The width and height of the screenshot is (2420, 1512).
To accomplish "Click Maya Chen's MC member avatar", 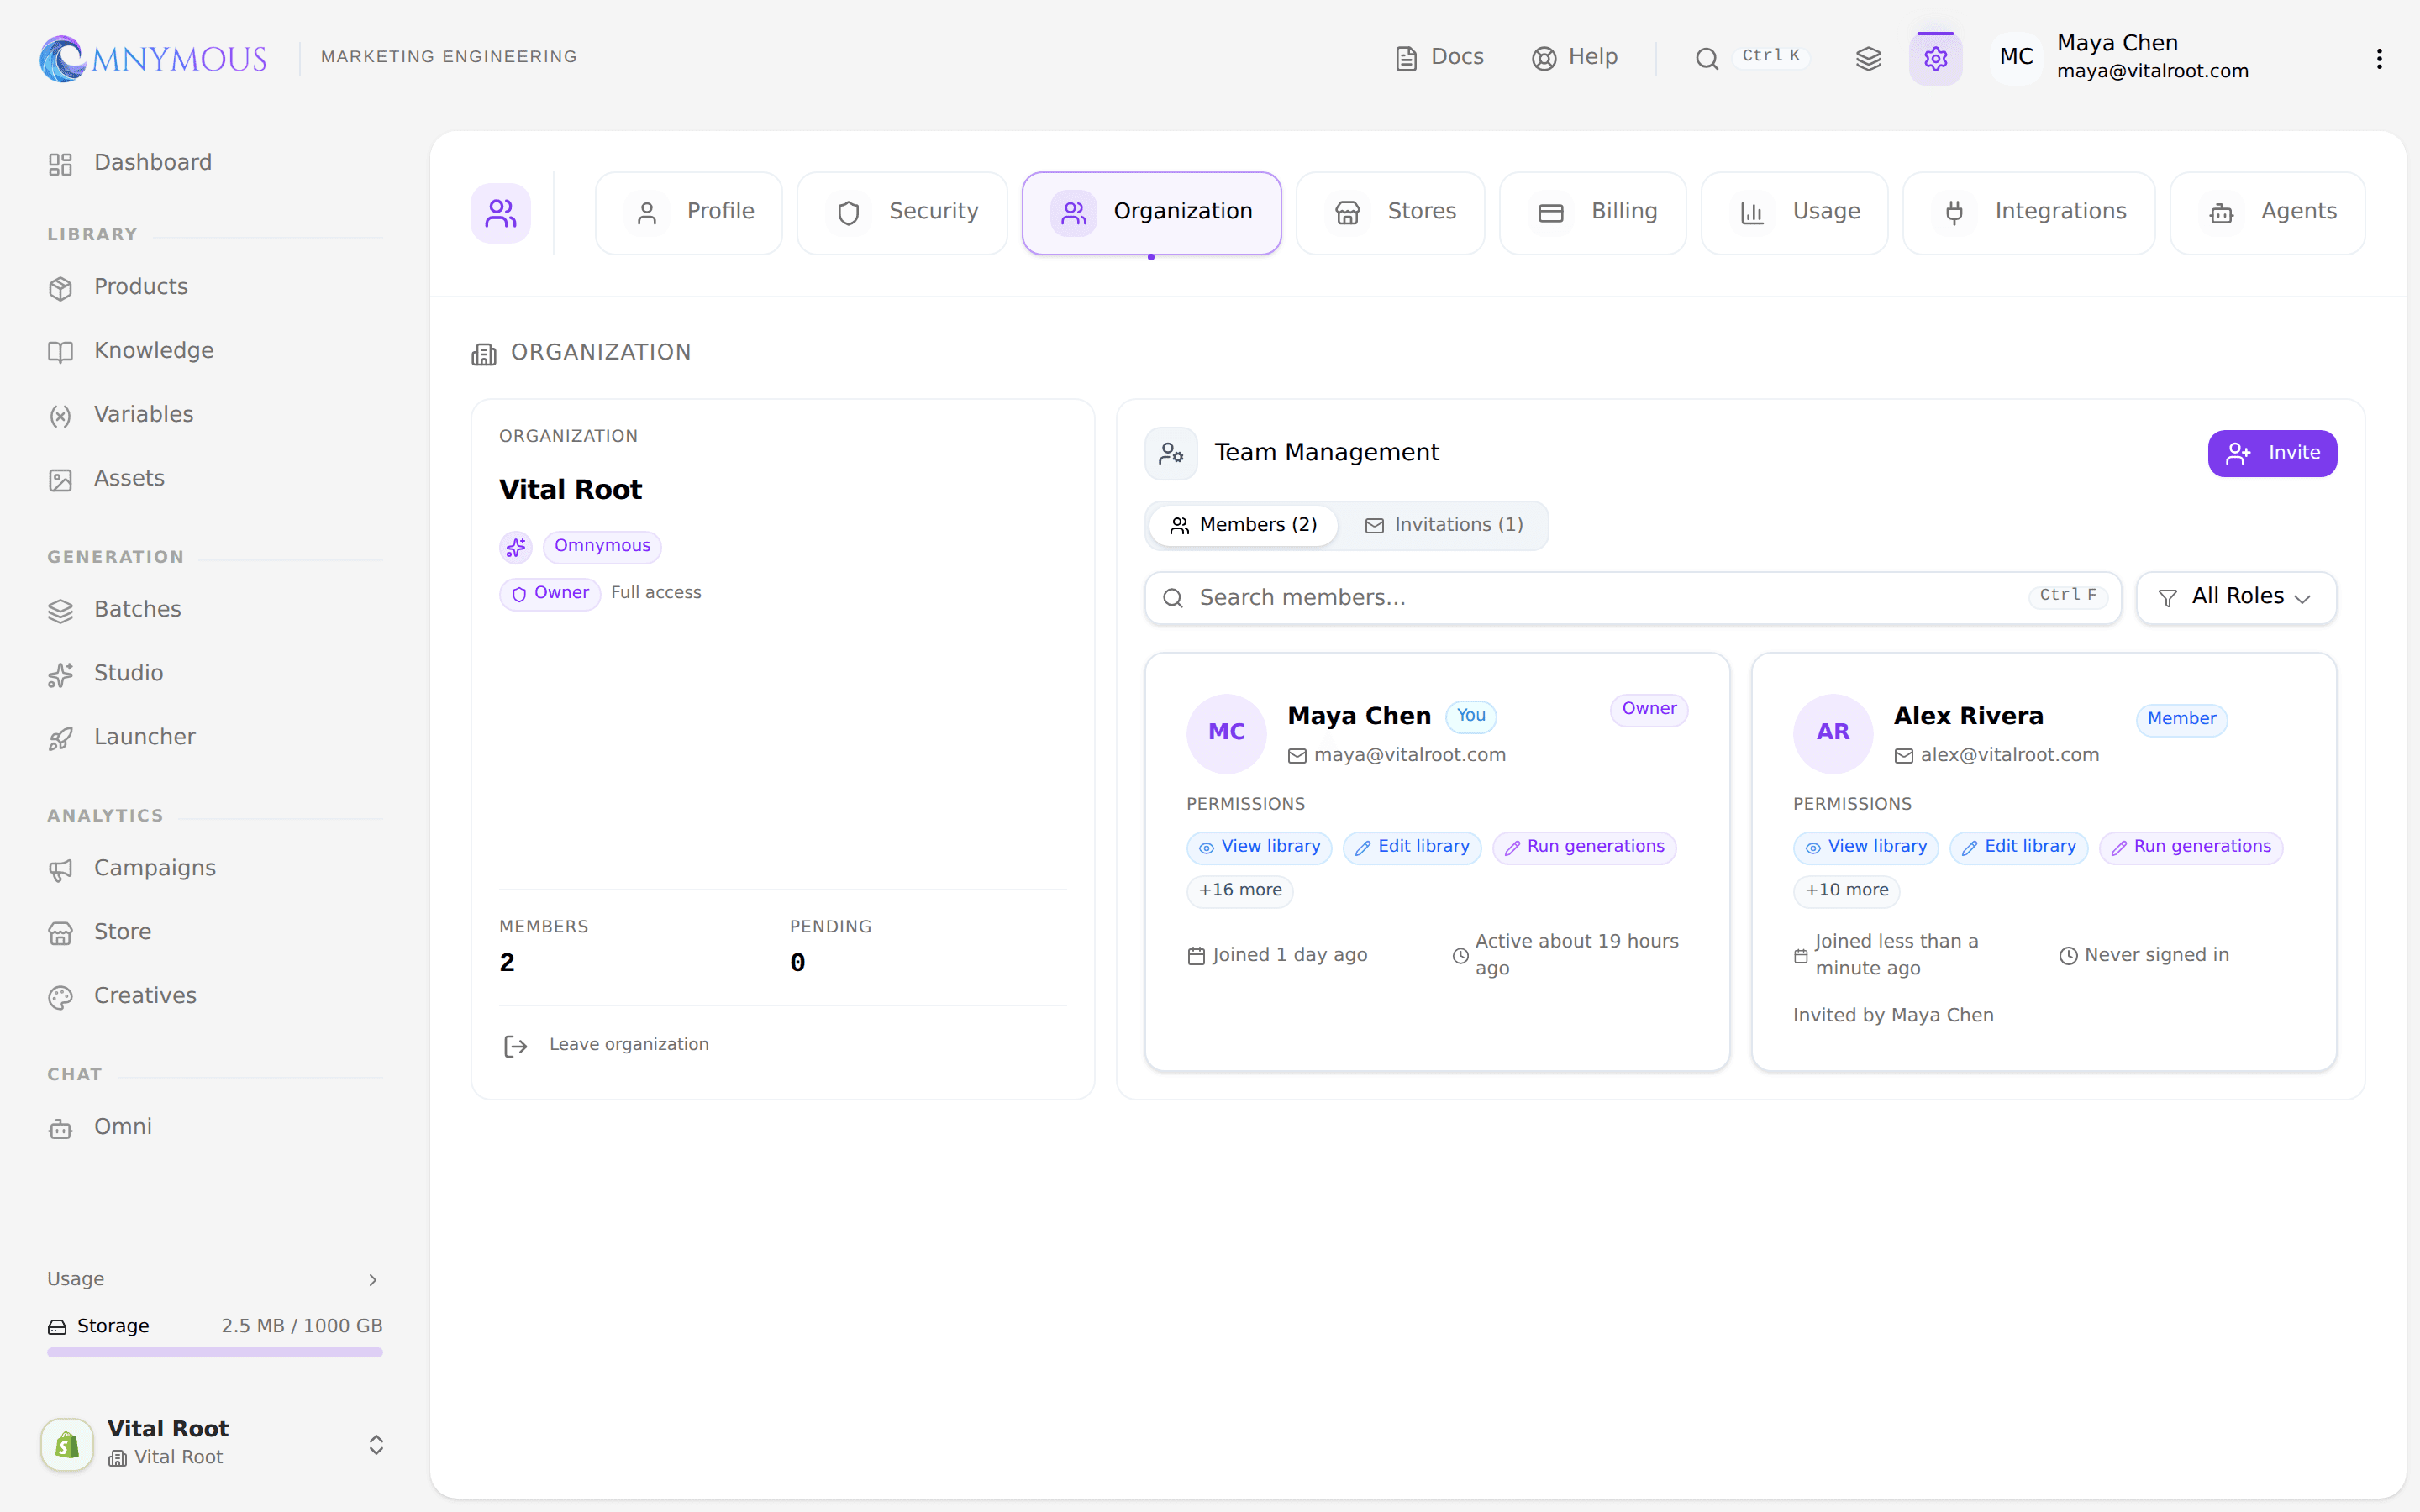I will 1226,733.
